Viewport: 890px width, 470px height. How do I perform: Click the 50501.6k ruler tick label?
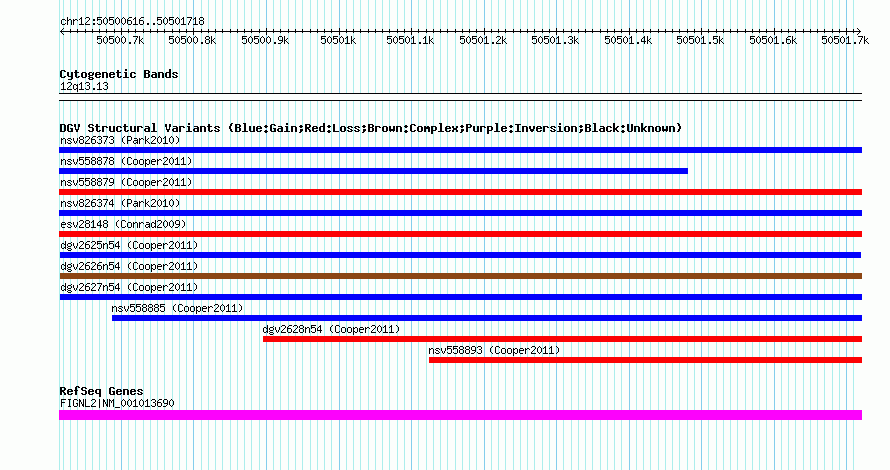click(x=773, y=40)
